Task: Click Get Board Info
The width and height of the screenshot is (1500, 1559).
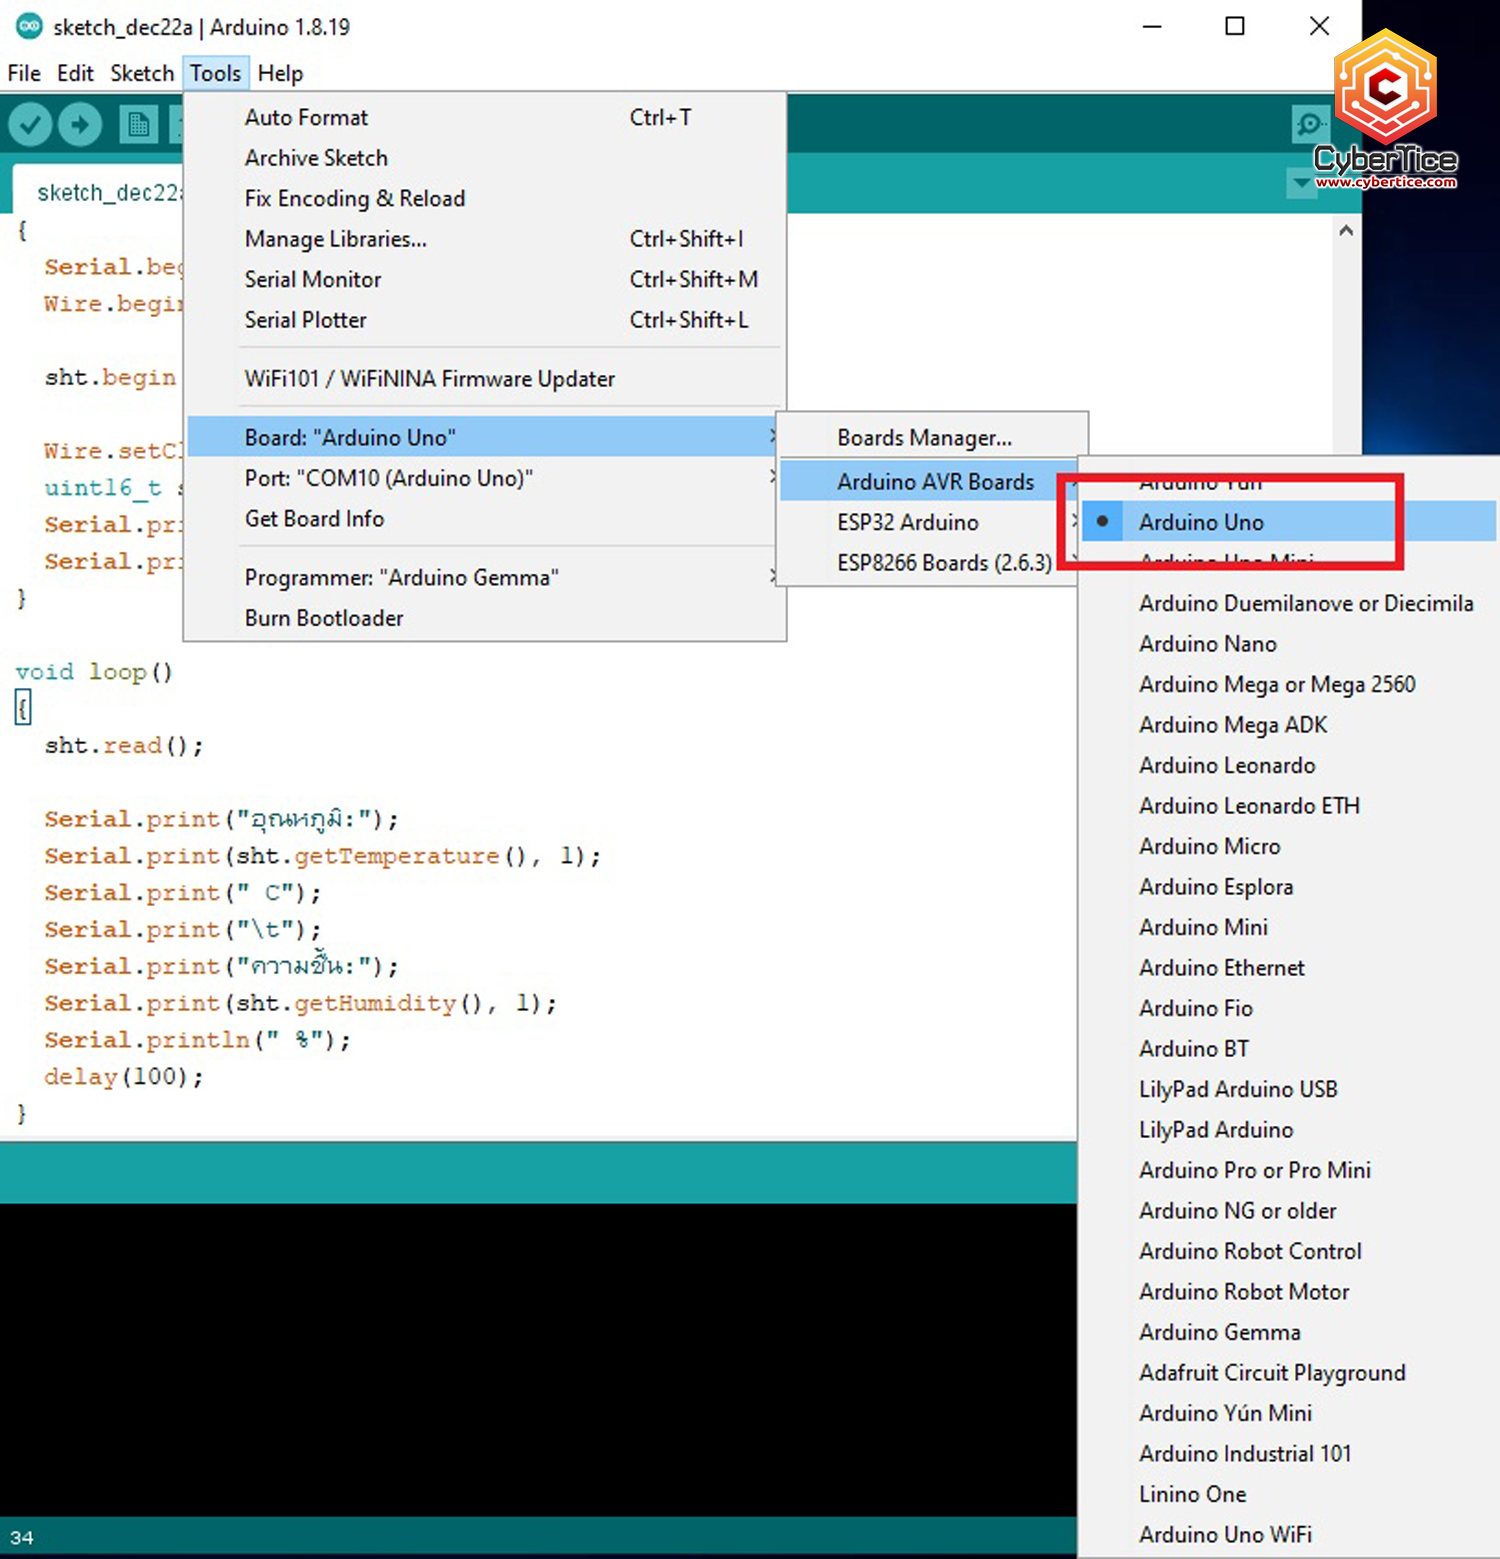Action: coord(313,518)
